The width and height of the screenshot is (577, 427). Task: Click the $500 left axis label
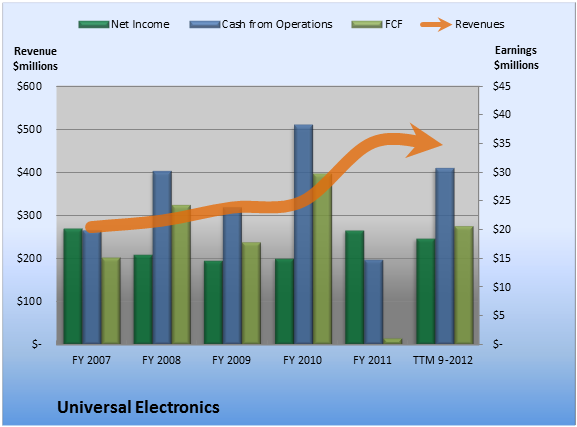point(29,130)
